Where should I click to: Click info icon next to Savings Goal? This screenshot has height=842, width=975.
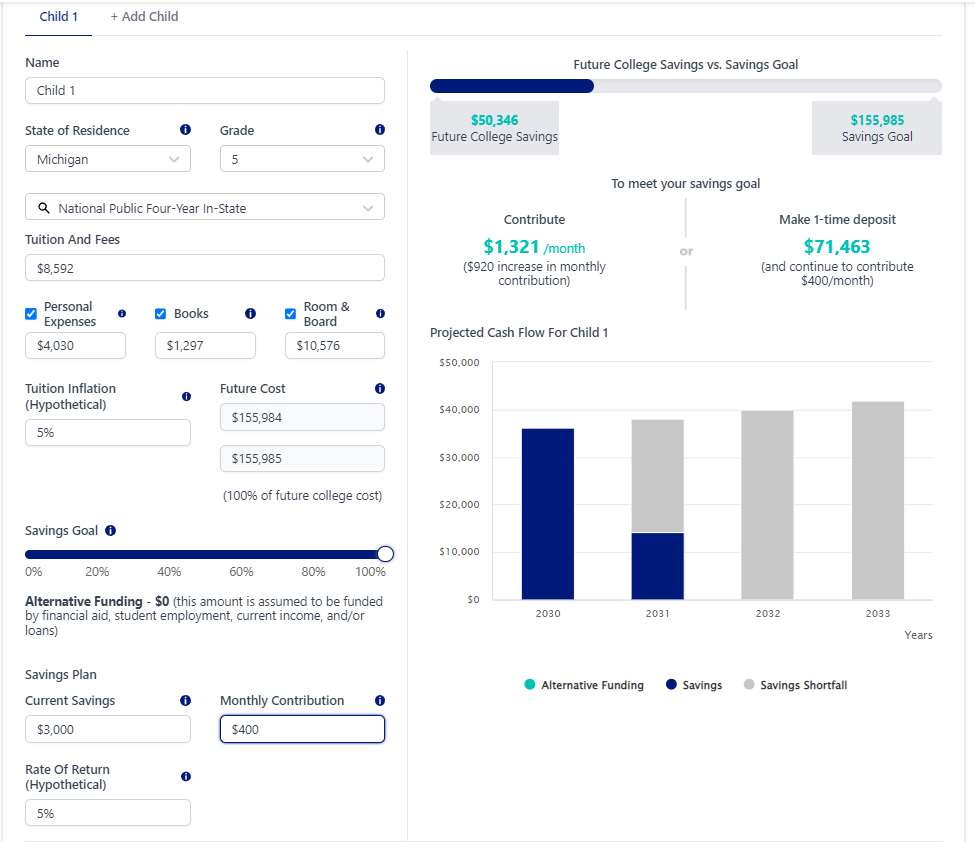pos(110,531)
